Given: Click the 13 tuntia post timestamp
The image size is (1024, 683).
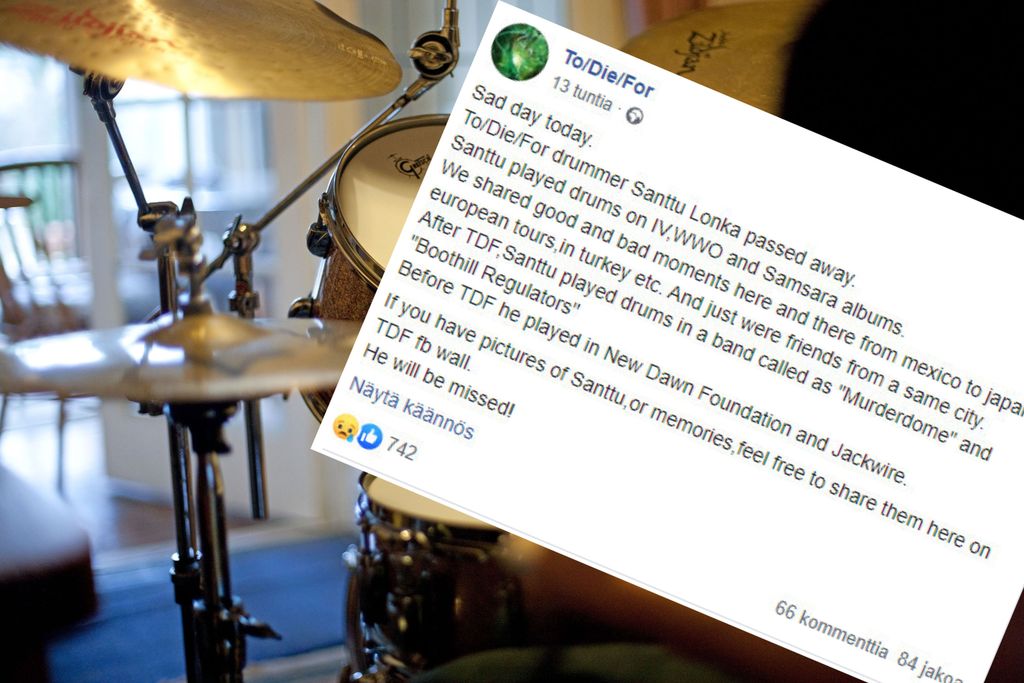Looking at the screenshot, I should point(583,95).
